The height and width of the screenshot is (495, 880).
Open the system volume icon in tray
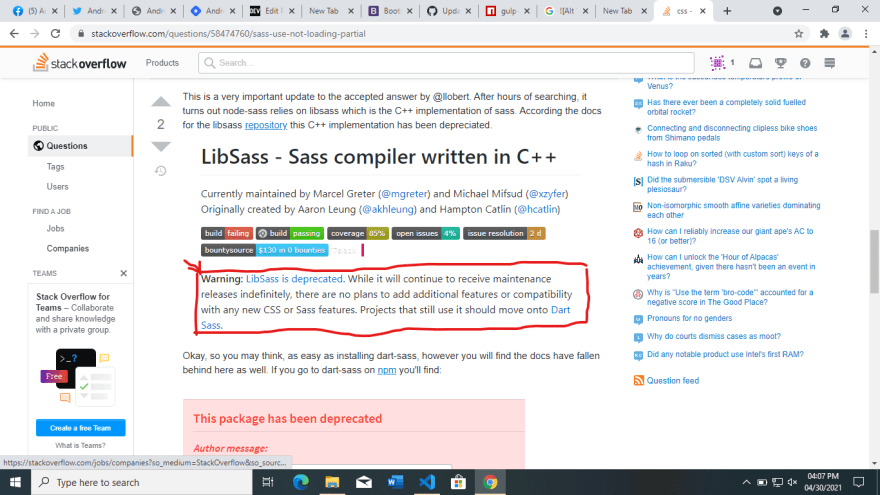pos(792,482)
